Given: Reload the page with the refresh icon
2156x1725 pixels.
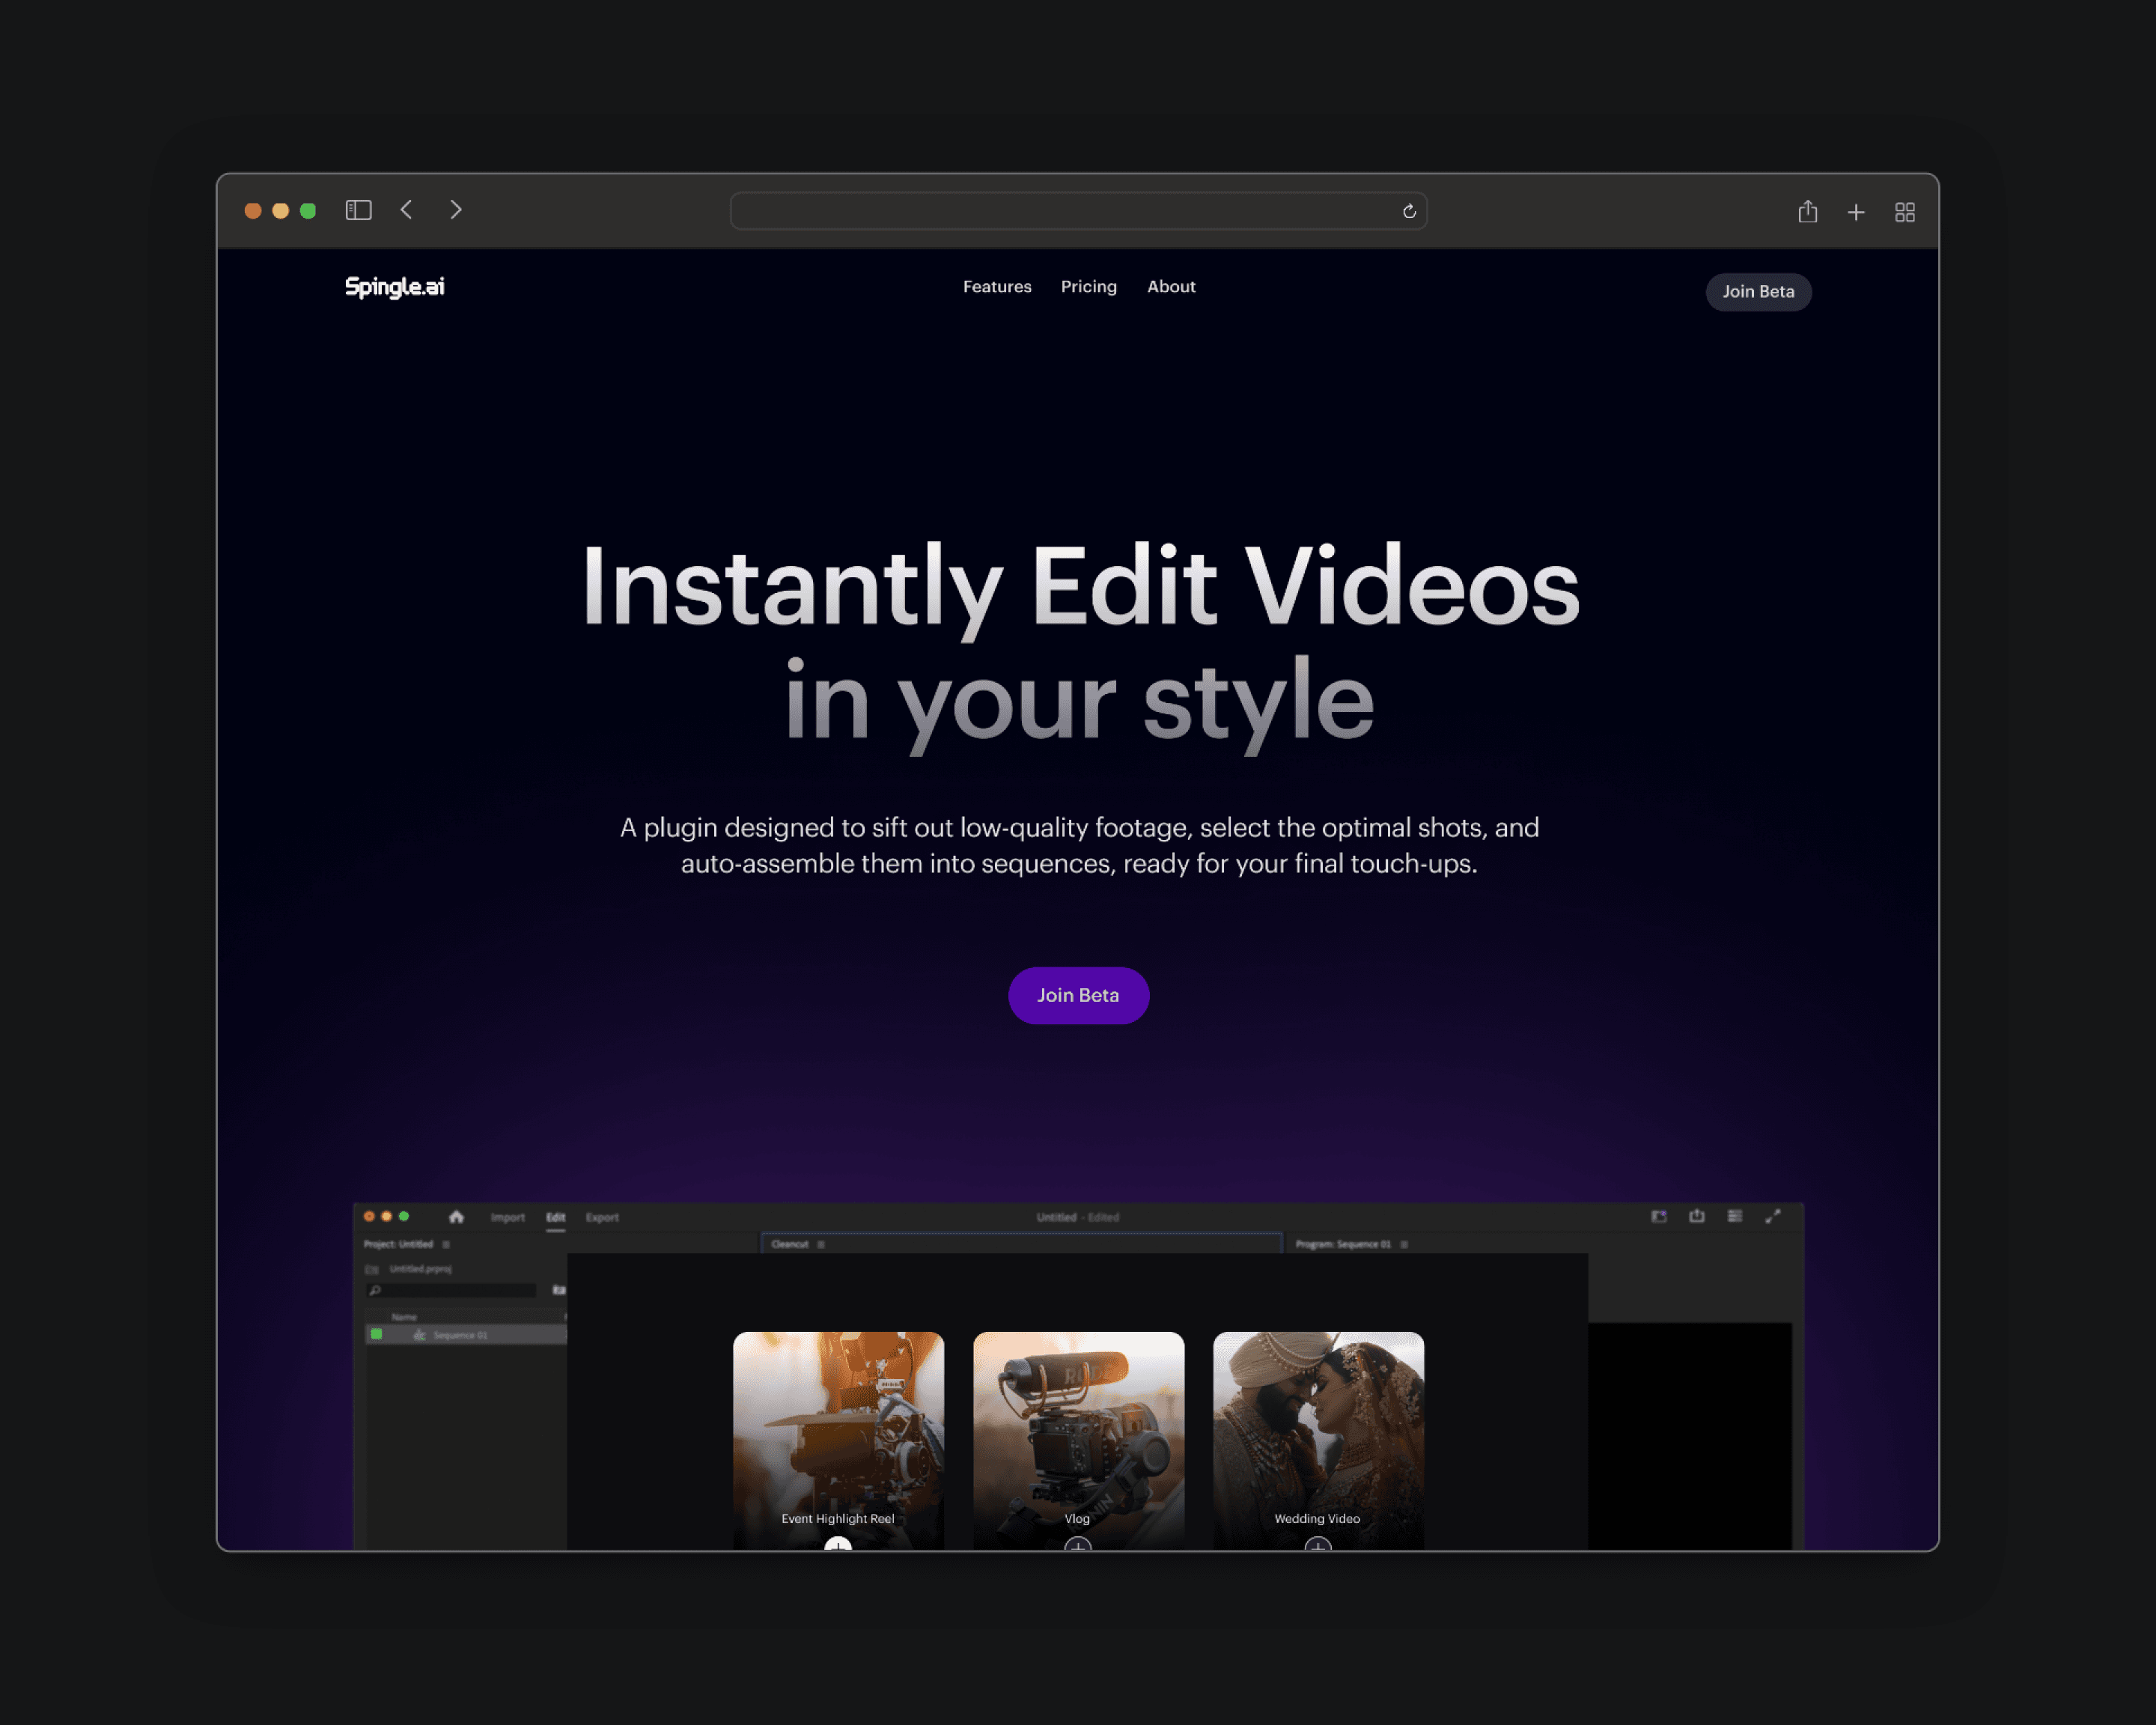Looking at the screenshot, I should (x=1409, y=211).
